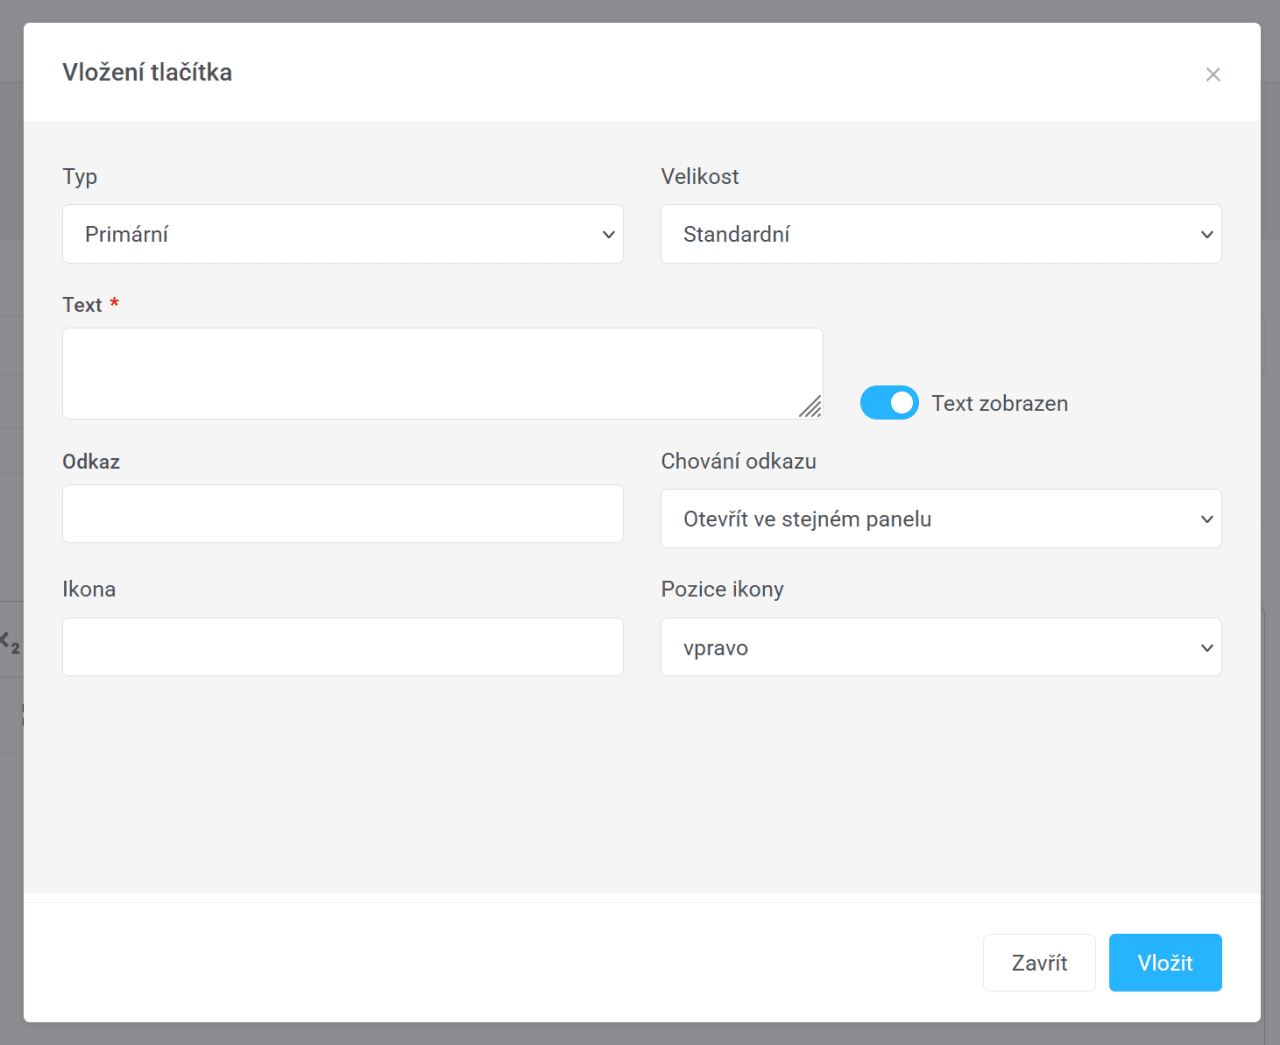Open the Chování odkazu dropdown

pos(940,519)
